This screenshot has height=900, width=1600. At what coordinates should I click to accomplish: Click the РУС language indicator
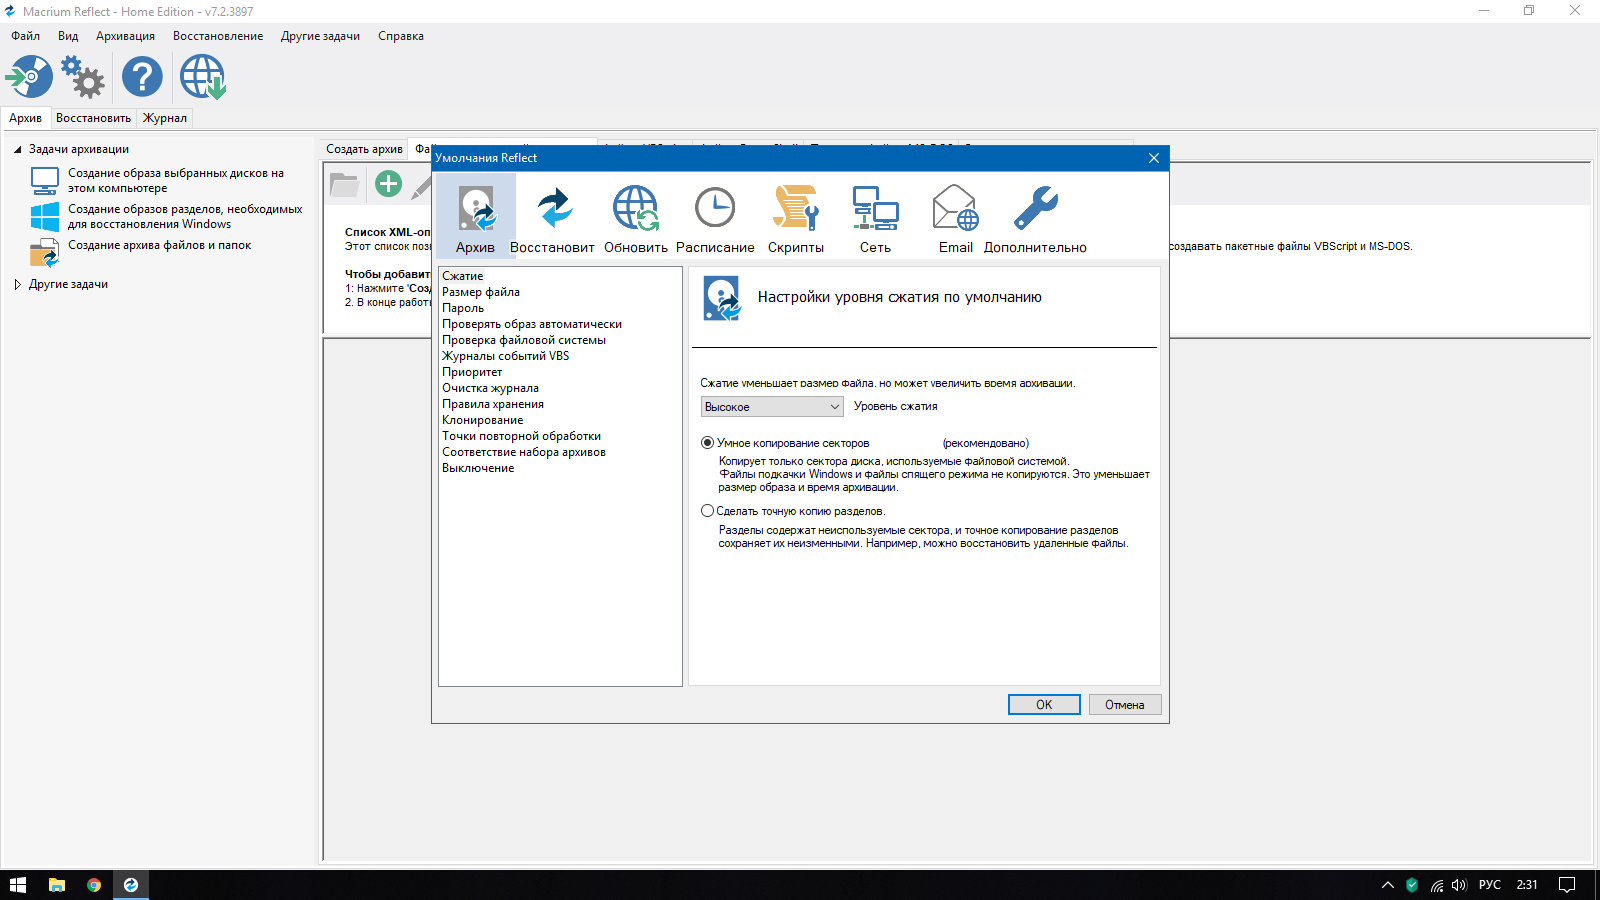(1490, 885)
